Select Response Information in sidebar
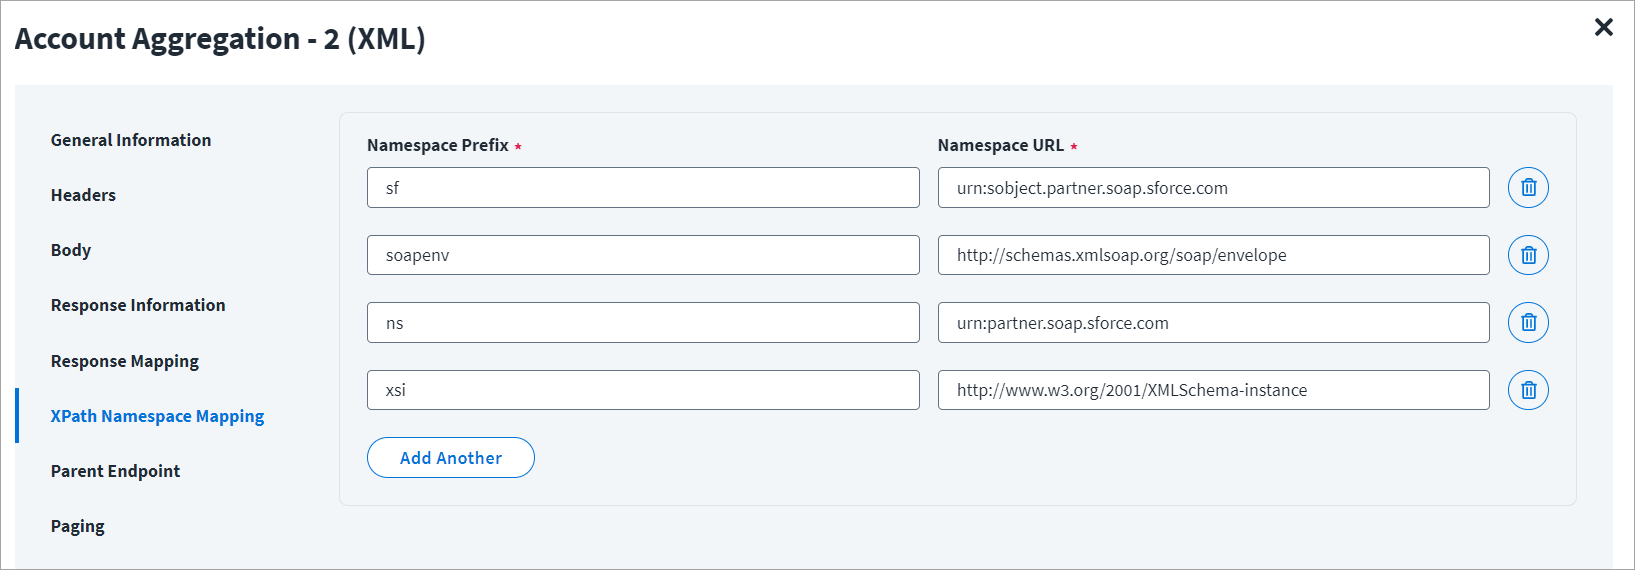 (138, 305)
